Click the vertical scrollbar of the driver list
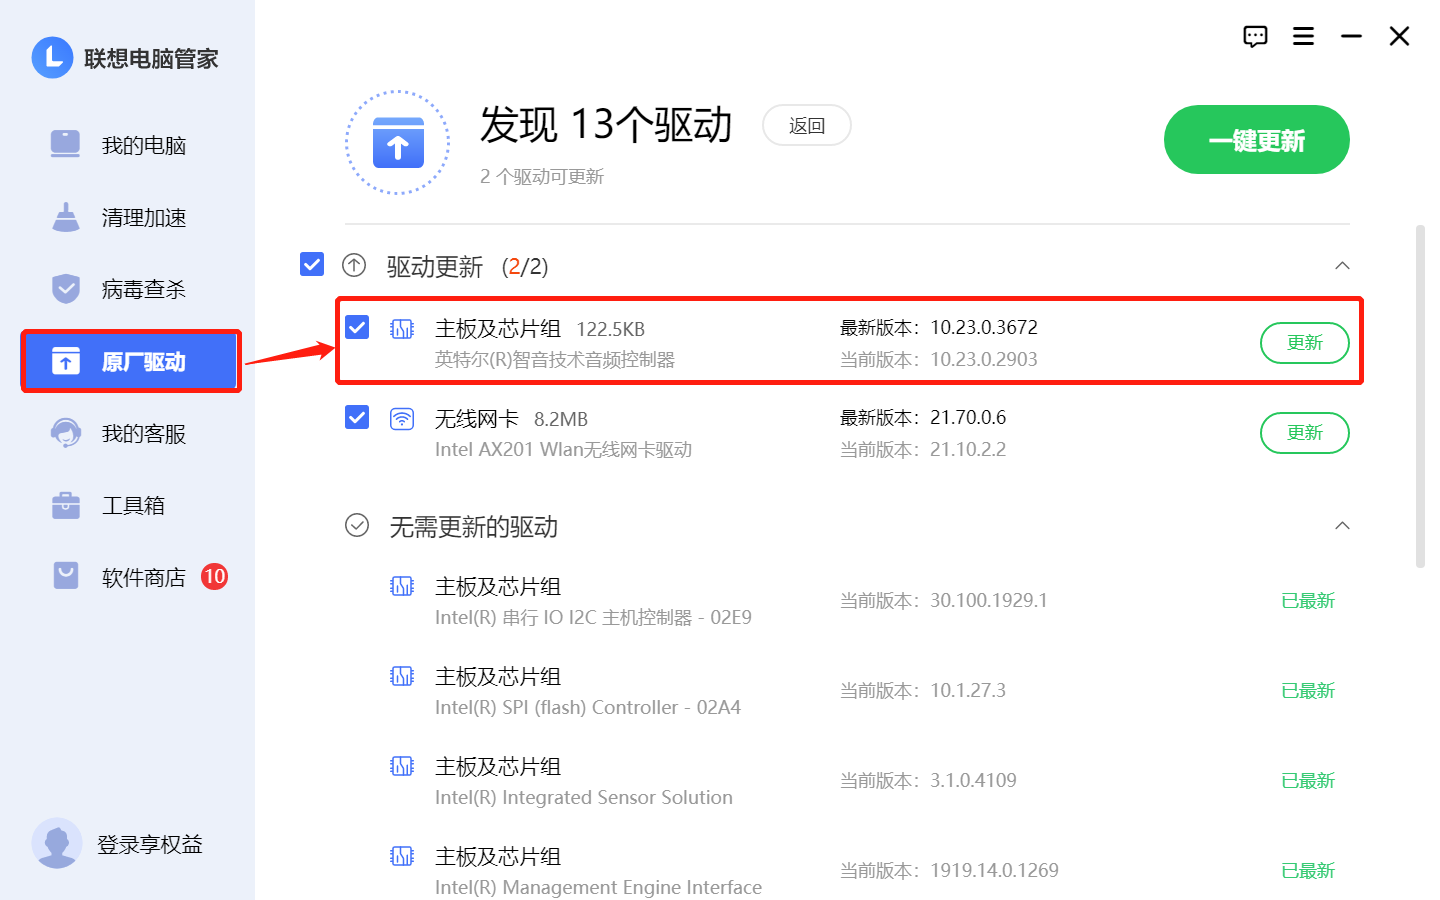 1420,397
